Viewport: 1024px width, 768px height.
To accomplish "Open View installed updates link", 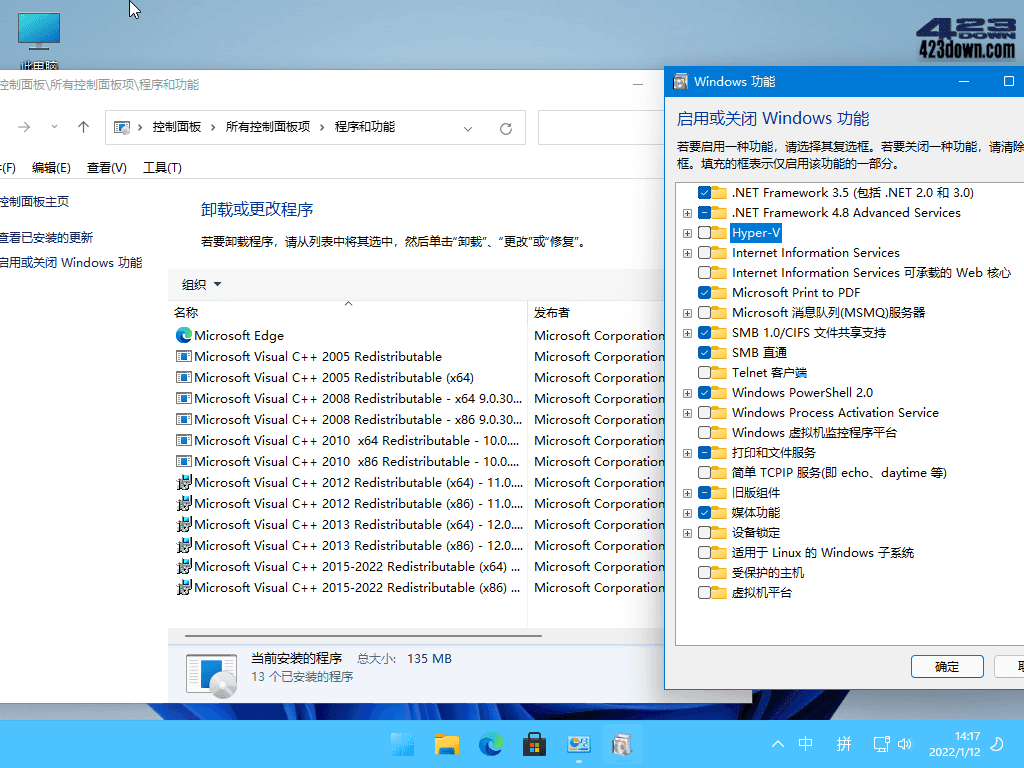I will coord(46,238).
